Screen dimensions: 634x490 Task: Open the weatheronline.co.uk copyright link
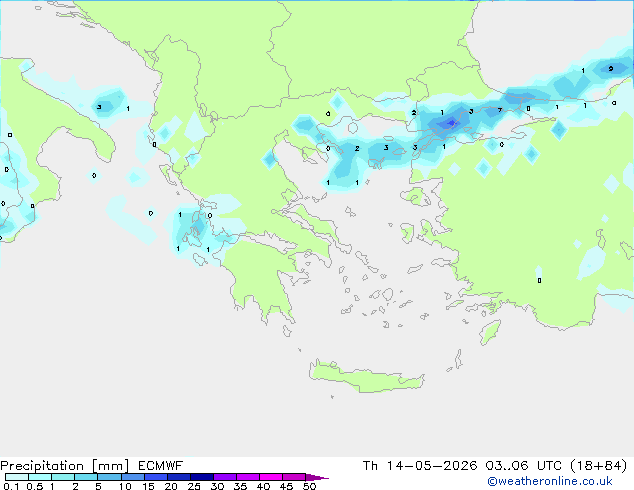[550, 481]
